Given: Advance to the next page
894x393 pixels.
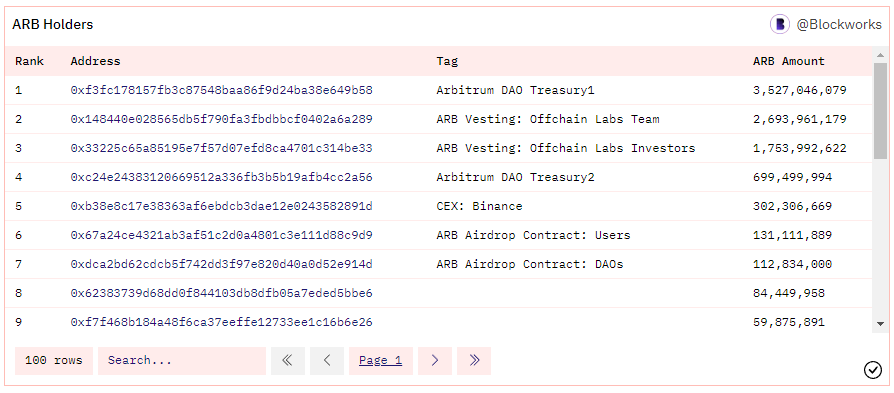Looking at the screenshot, I should pyautogui.click(x=434, y=360).
